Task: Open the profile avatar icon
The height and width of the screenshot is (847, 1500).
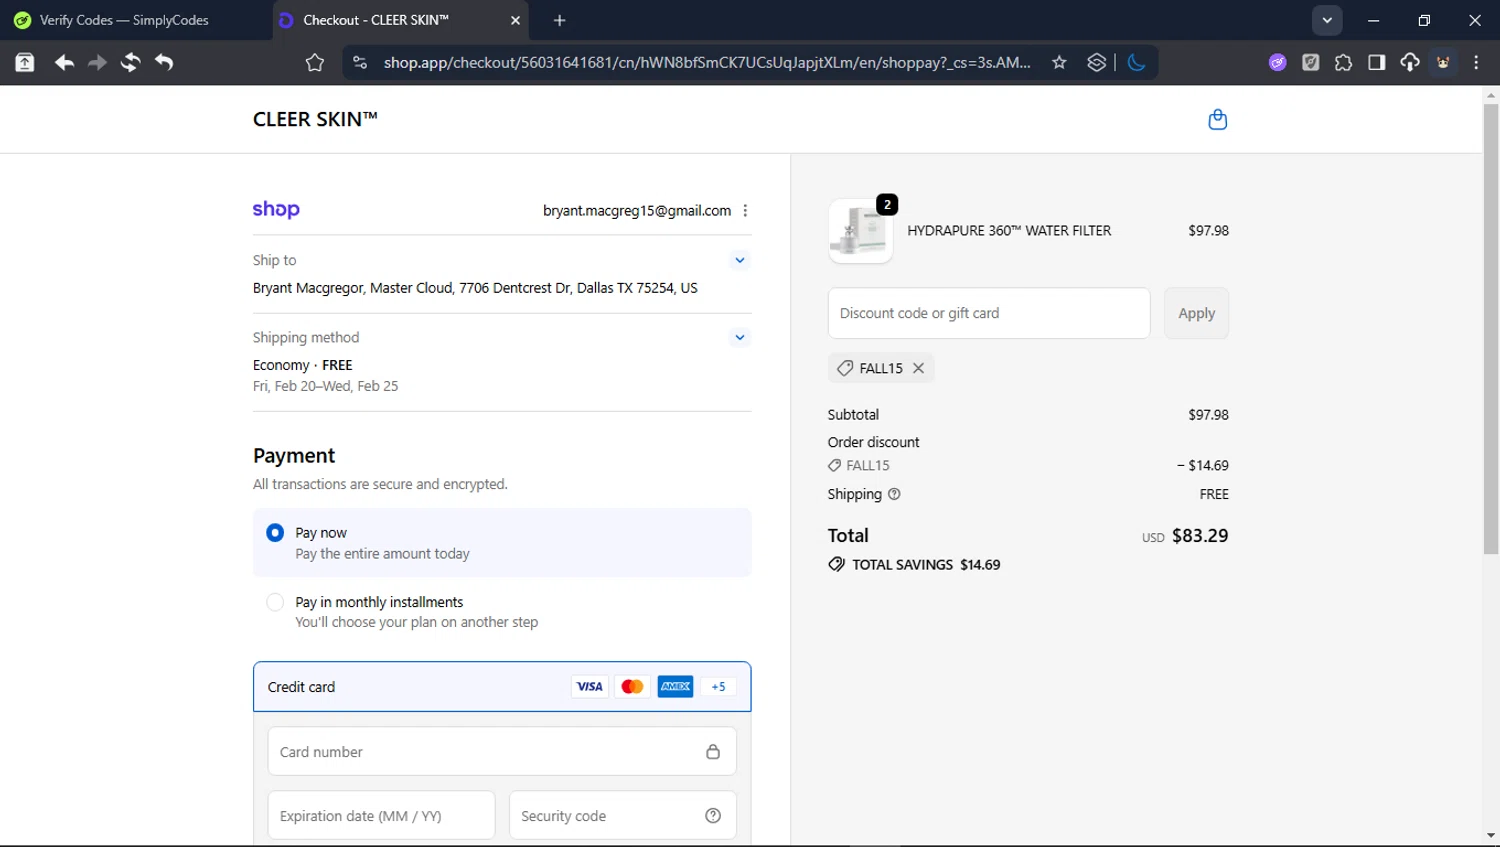Action: click(1443, 62)
